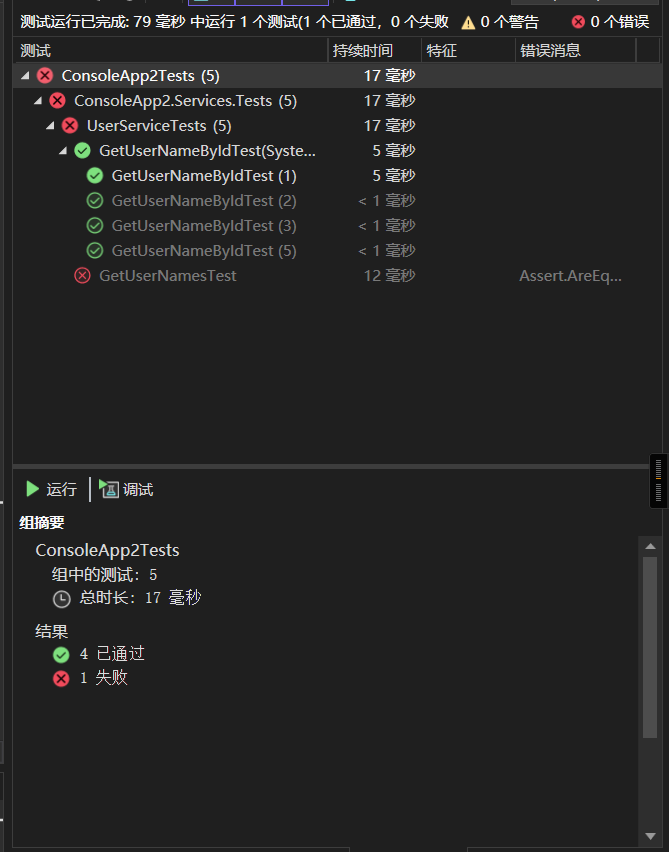Click the green run triangle icon

coord(32,489)
